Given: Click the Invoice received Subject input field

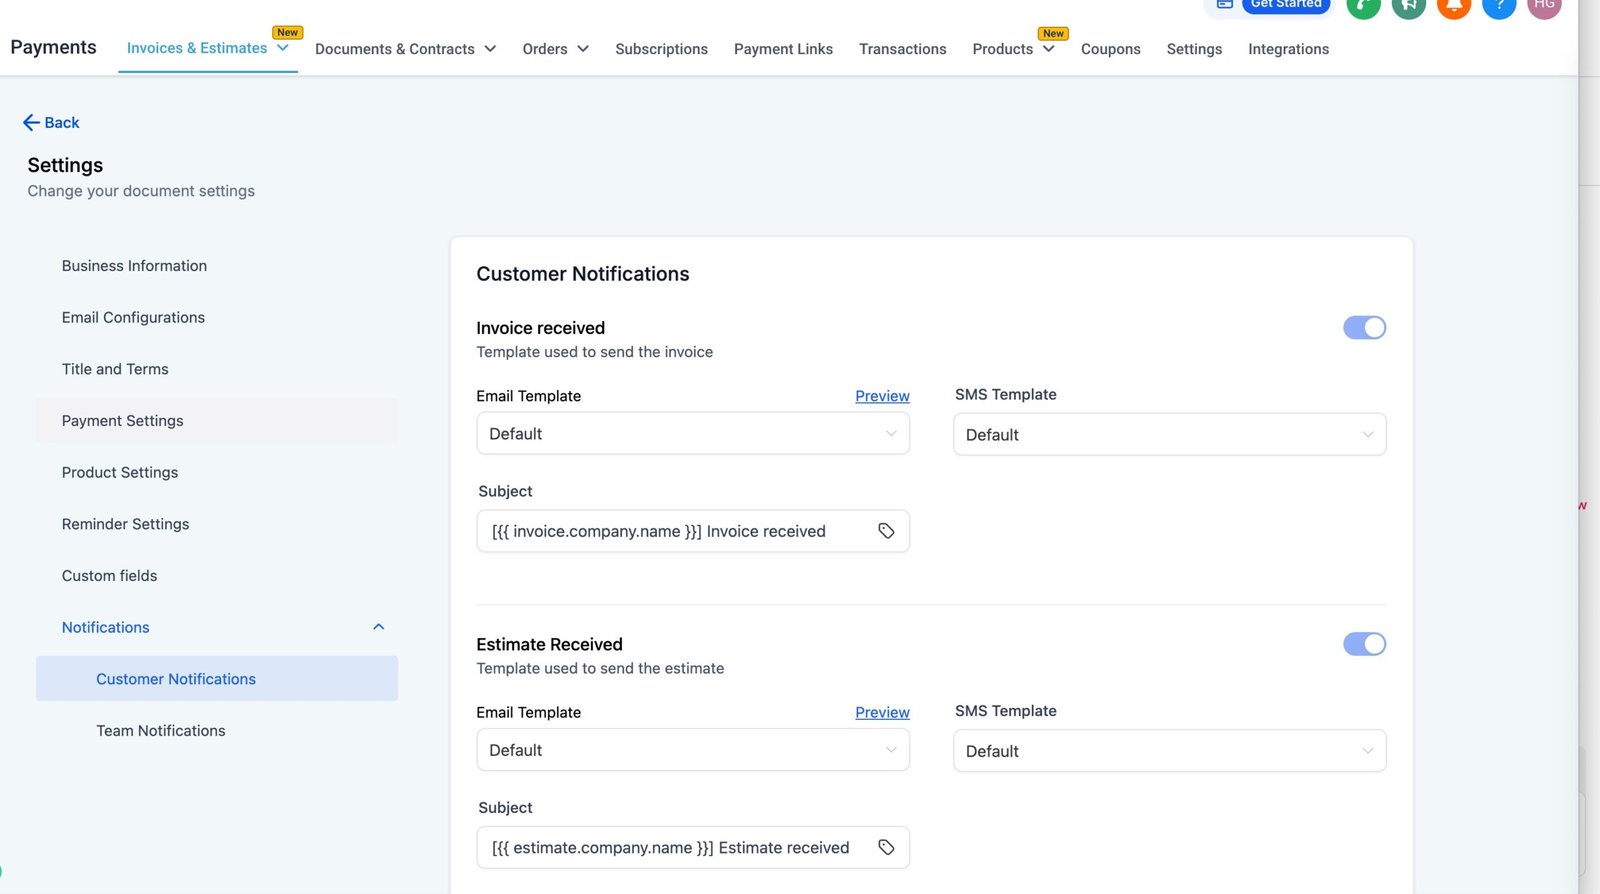Looking at the screenshot, I should pyautogui.click(x=670, y=531).
